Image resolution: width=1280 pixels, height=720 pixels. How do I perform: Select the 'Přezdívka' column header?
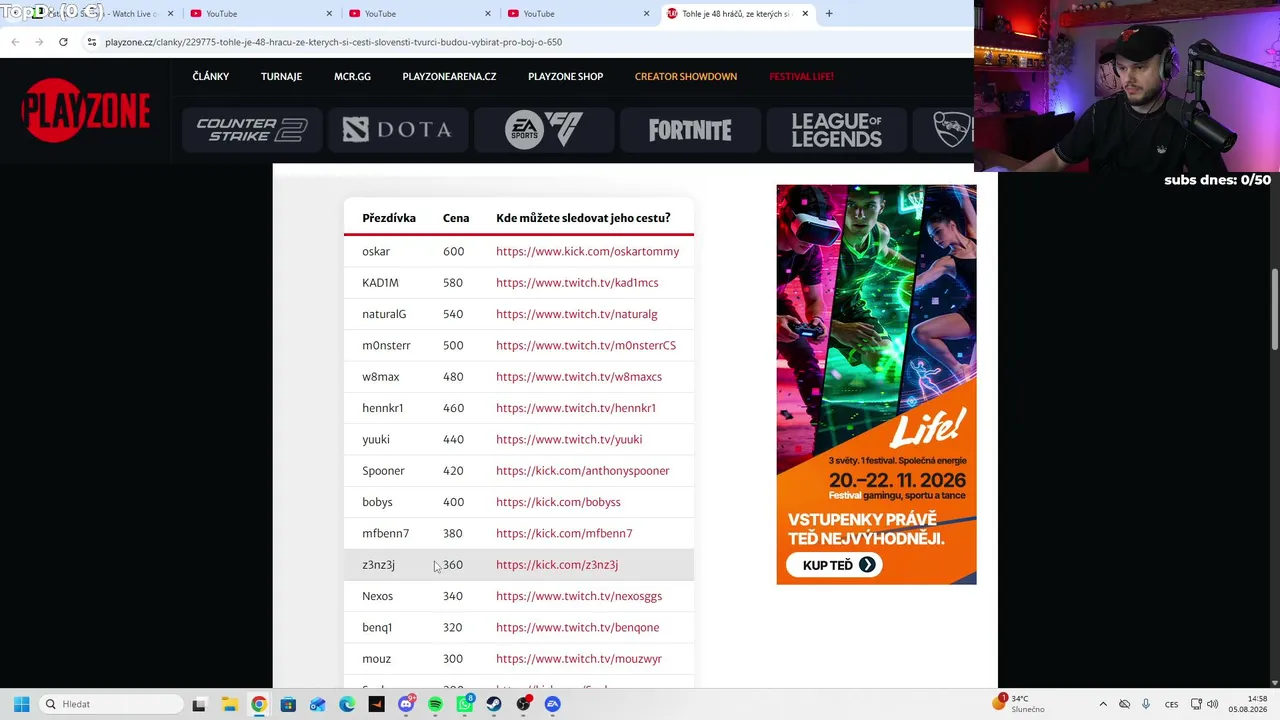389,218
